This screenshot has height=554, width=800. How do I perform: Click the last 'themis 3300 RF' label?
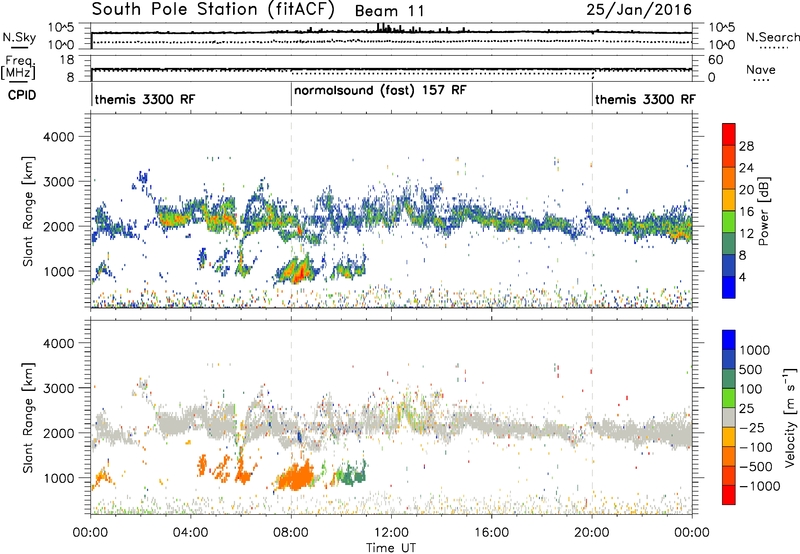coord(645,99)
